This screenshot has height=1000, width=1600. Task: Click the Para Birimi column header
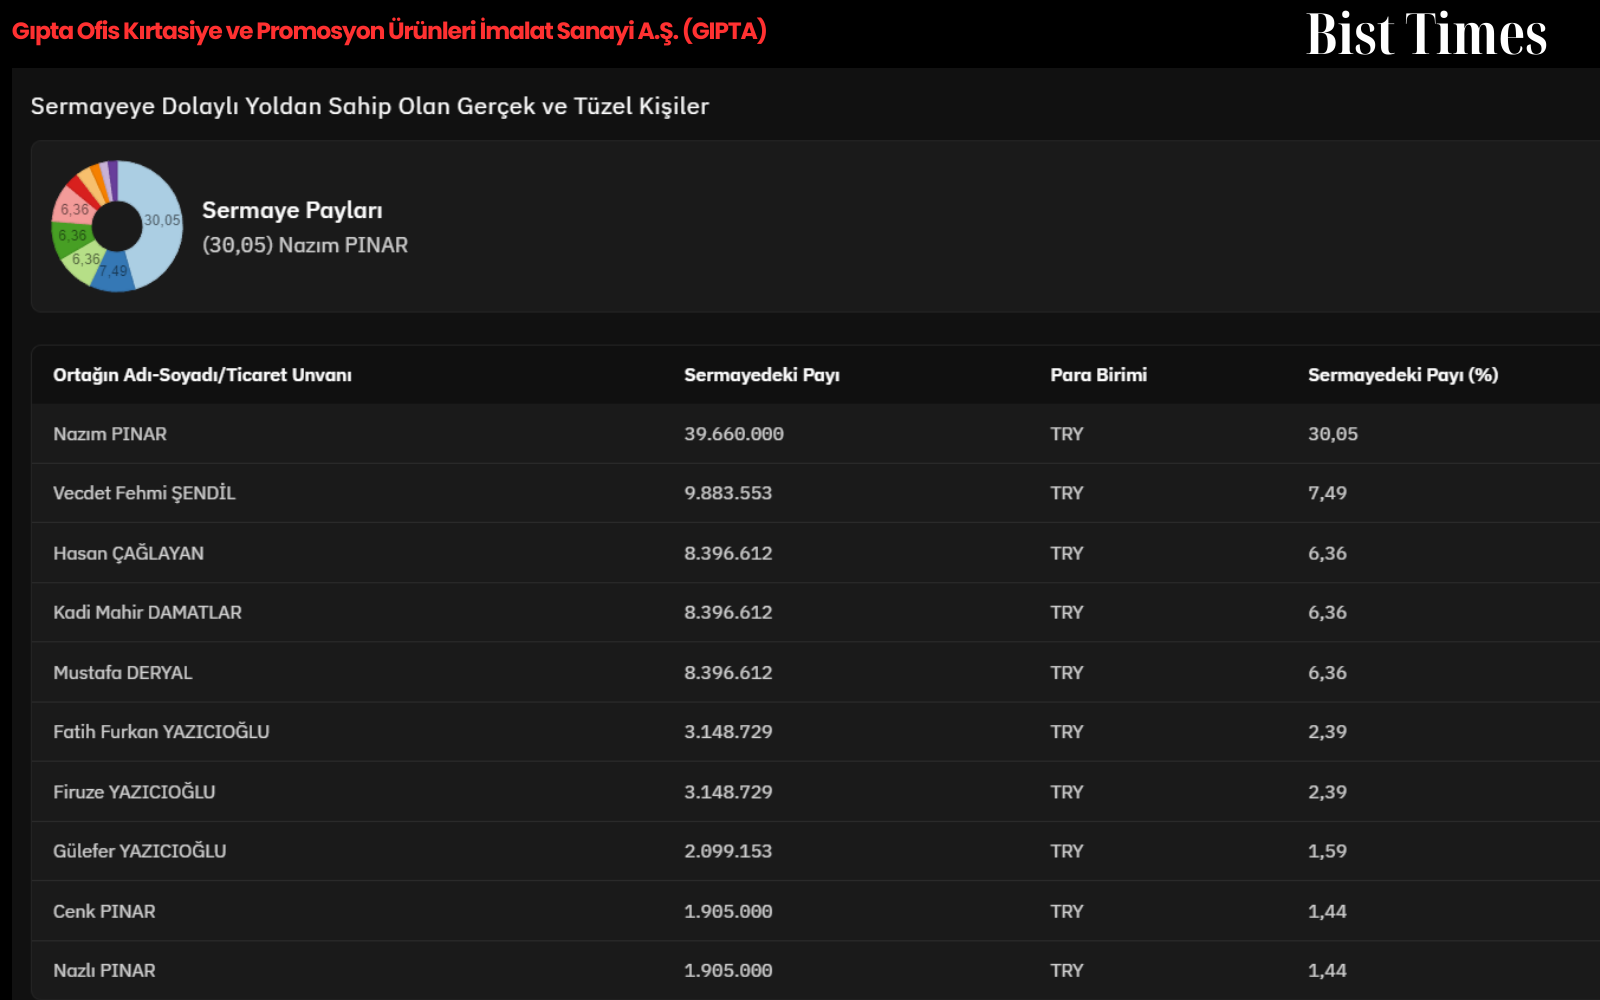click(x=1098, y=375)
